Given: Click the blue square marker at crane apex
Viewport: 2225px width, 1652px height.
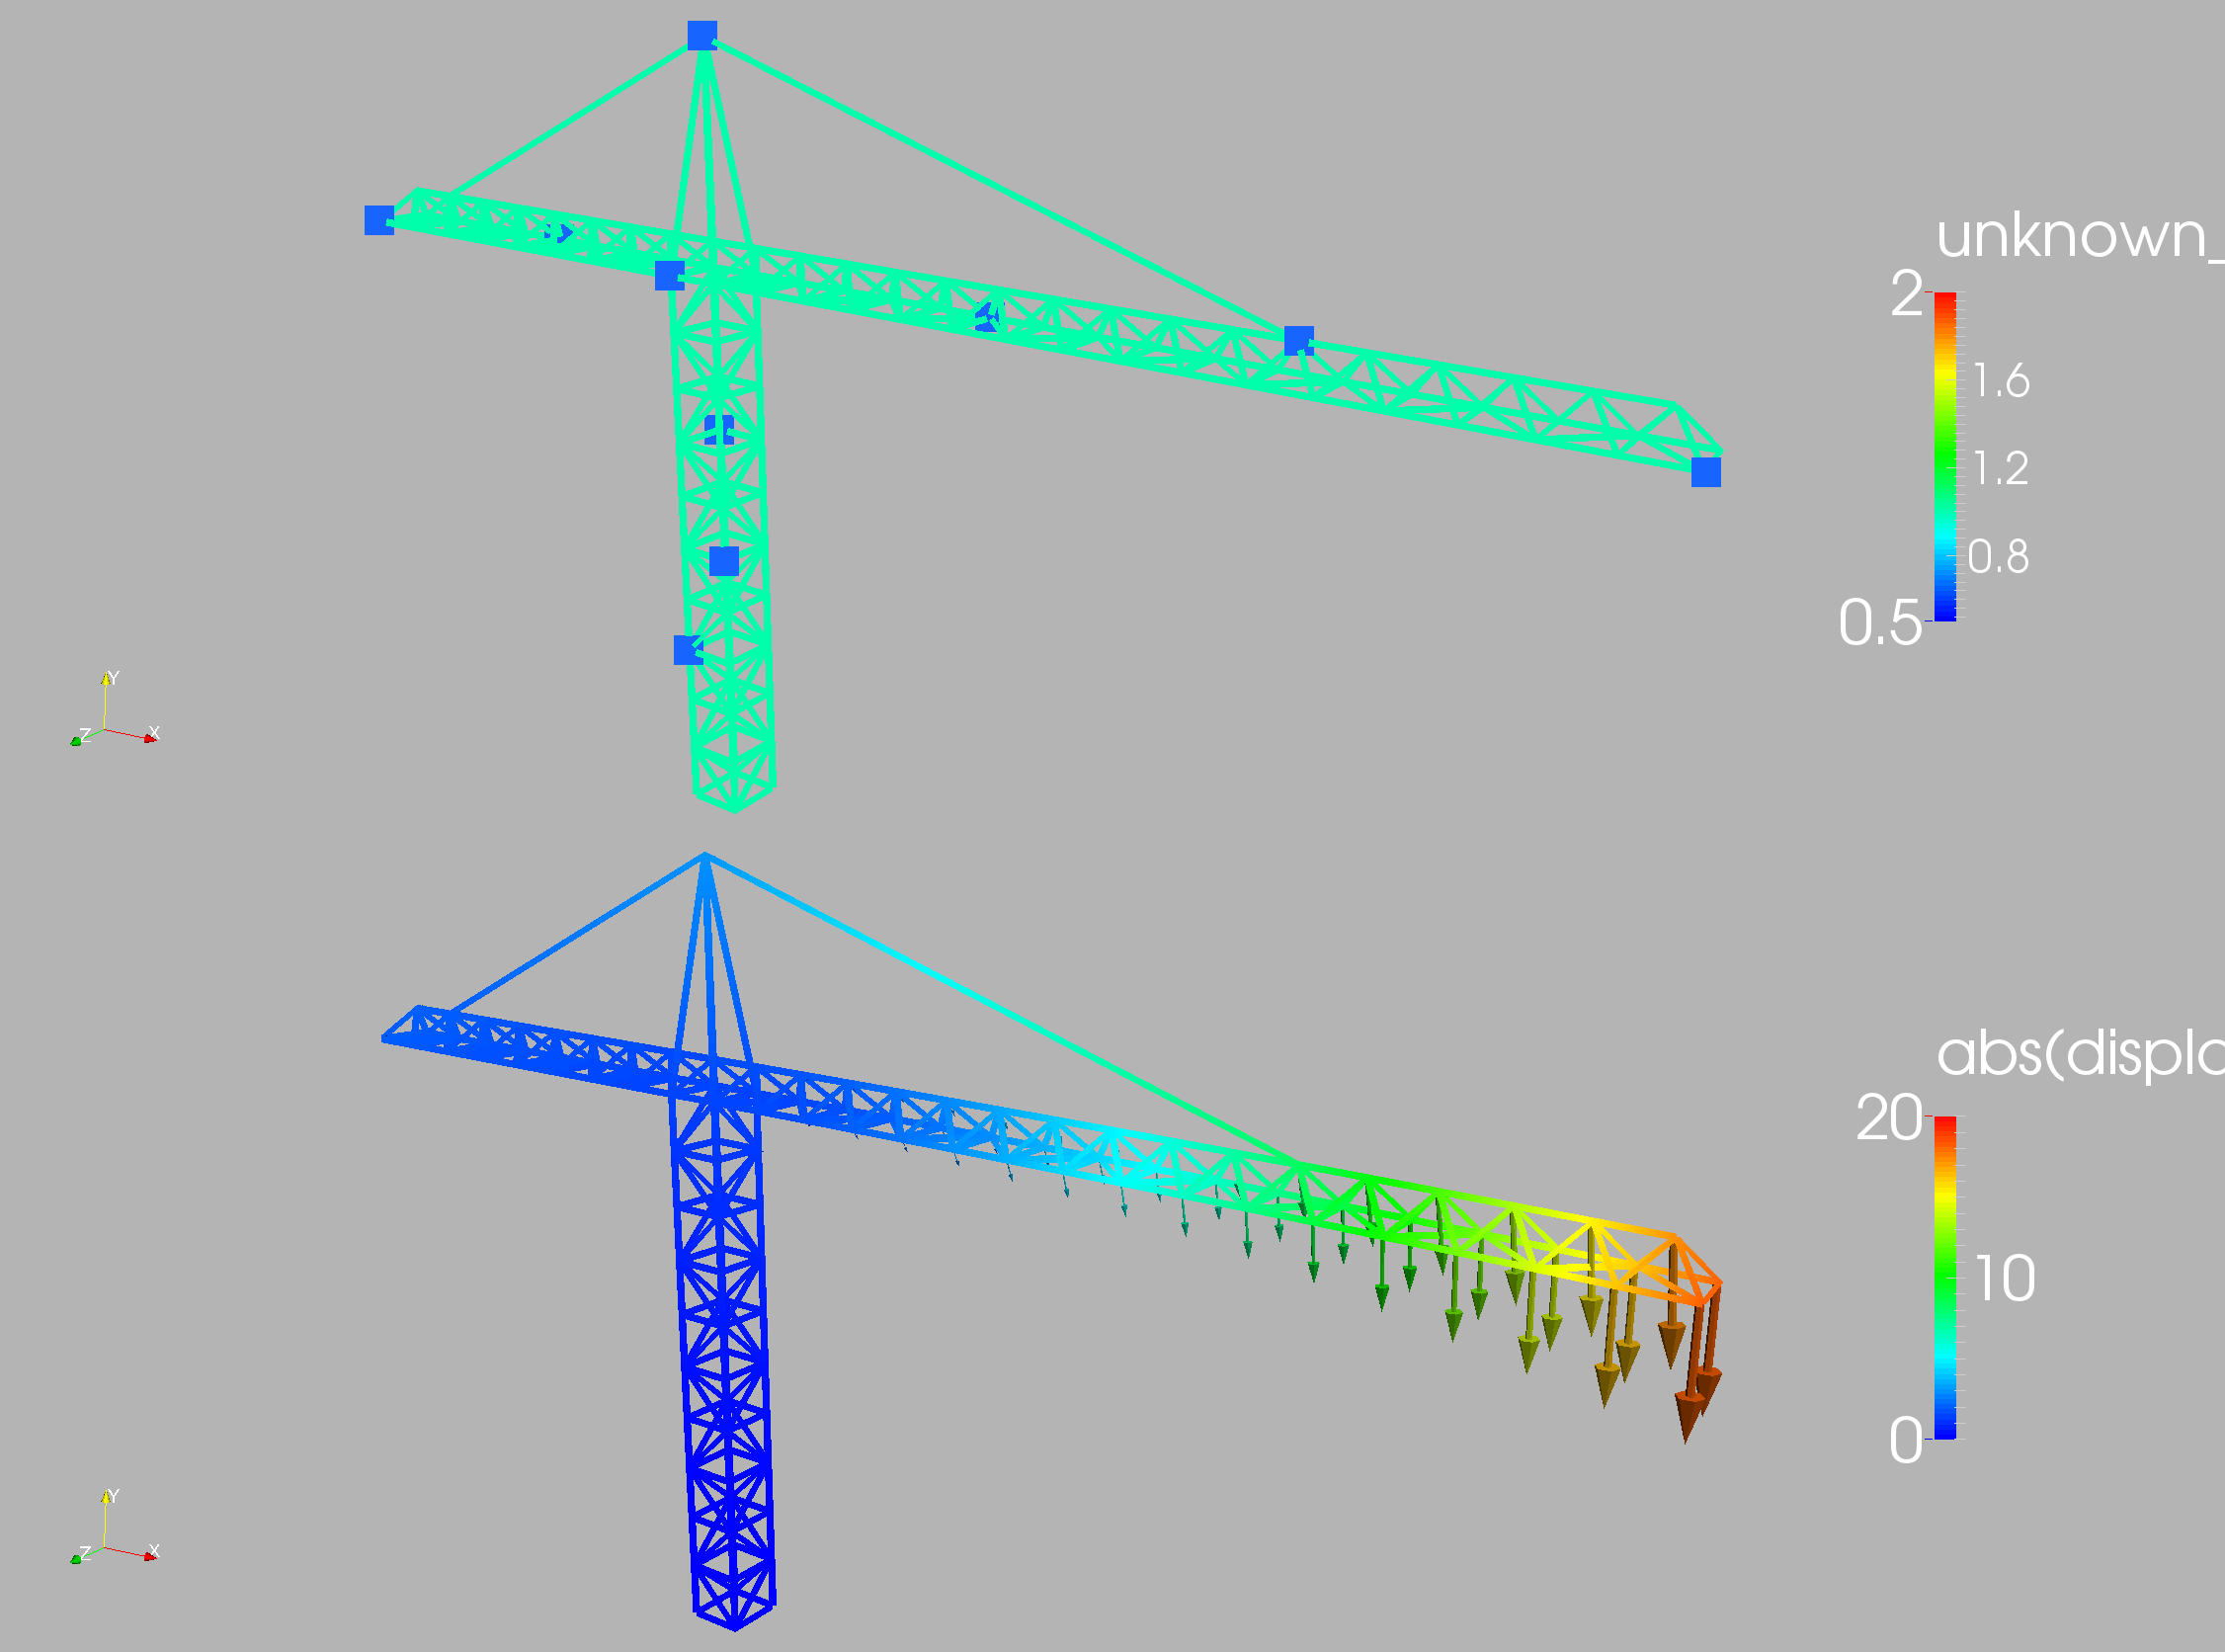Looking at the screenshot, I should (702, 36).
